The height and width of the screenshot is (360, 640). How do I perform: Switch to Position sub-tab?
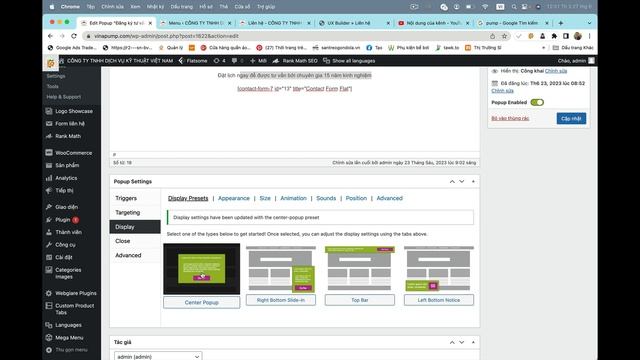coord(356,198)
